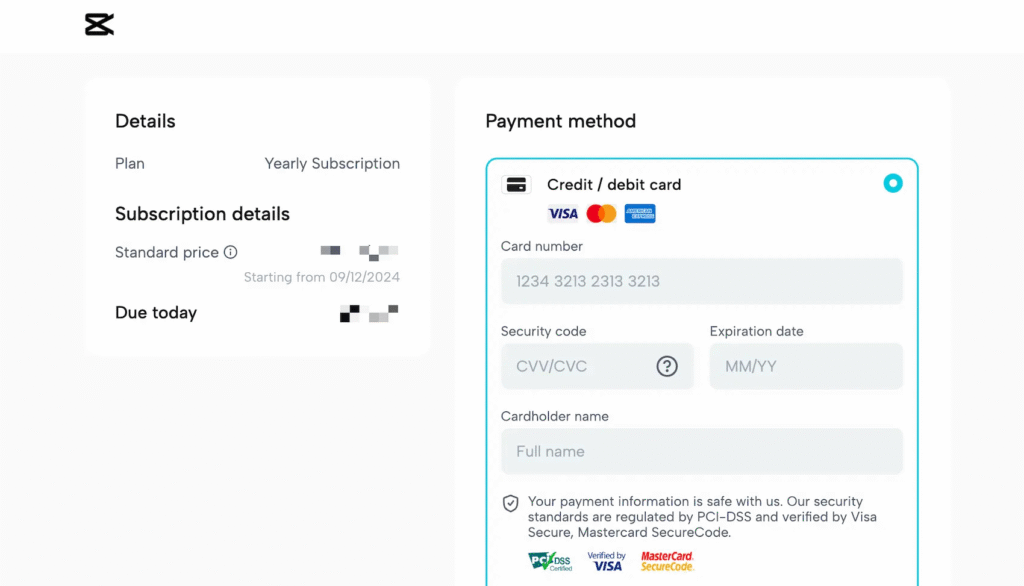Select the Credit / debit card radio button

tap(893, 183)
